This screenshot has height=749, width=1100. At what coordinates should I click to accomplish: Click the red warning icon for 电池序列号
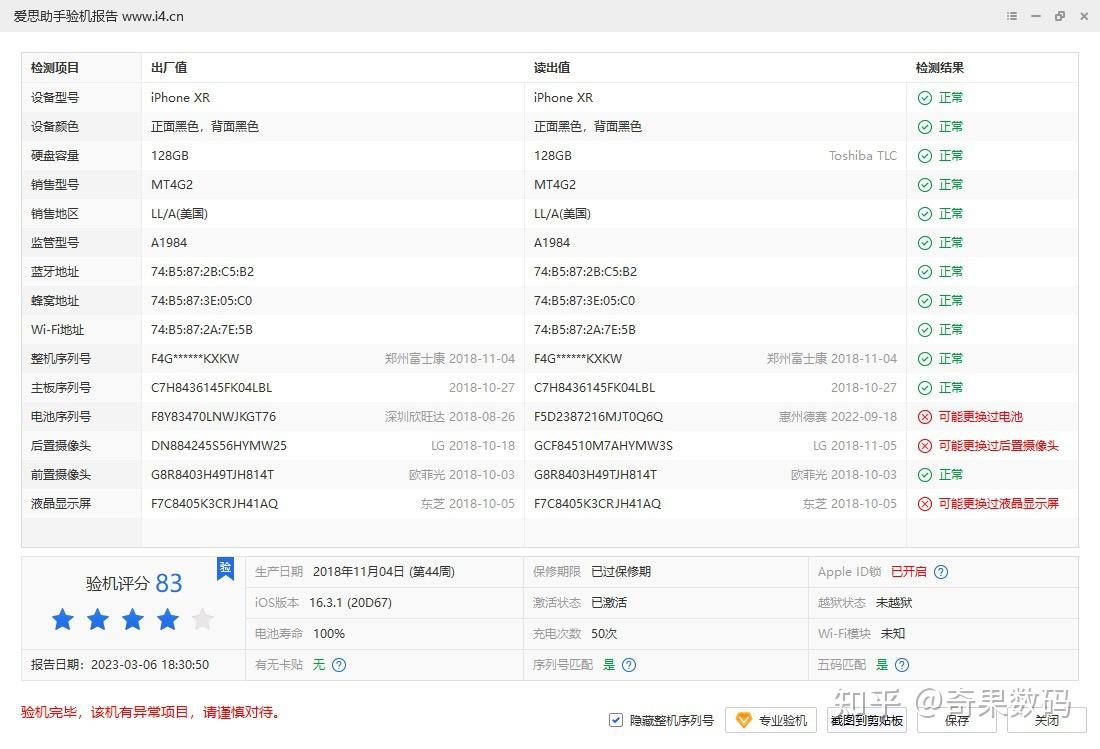tap(925, 417)
